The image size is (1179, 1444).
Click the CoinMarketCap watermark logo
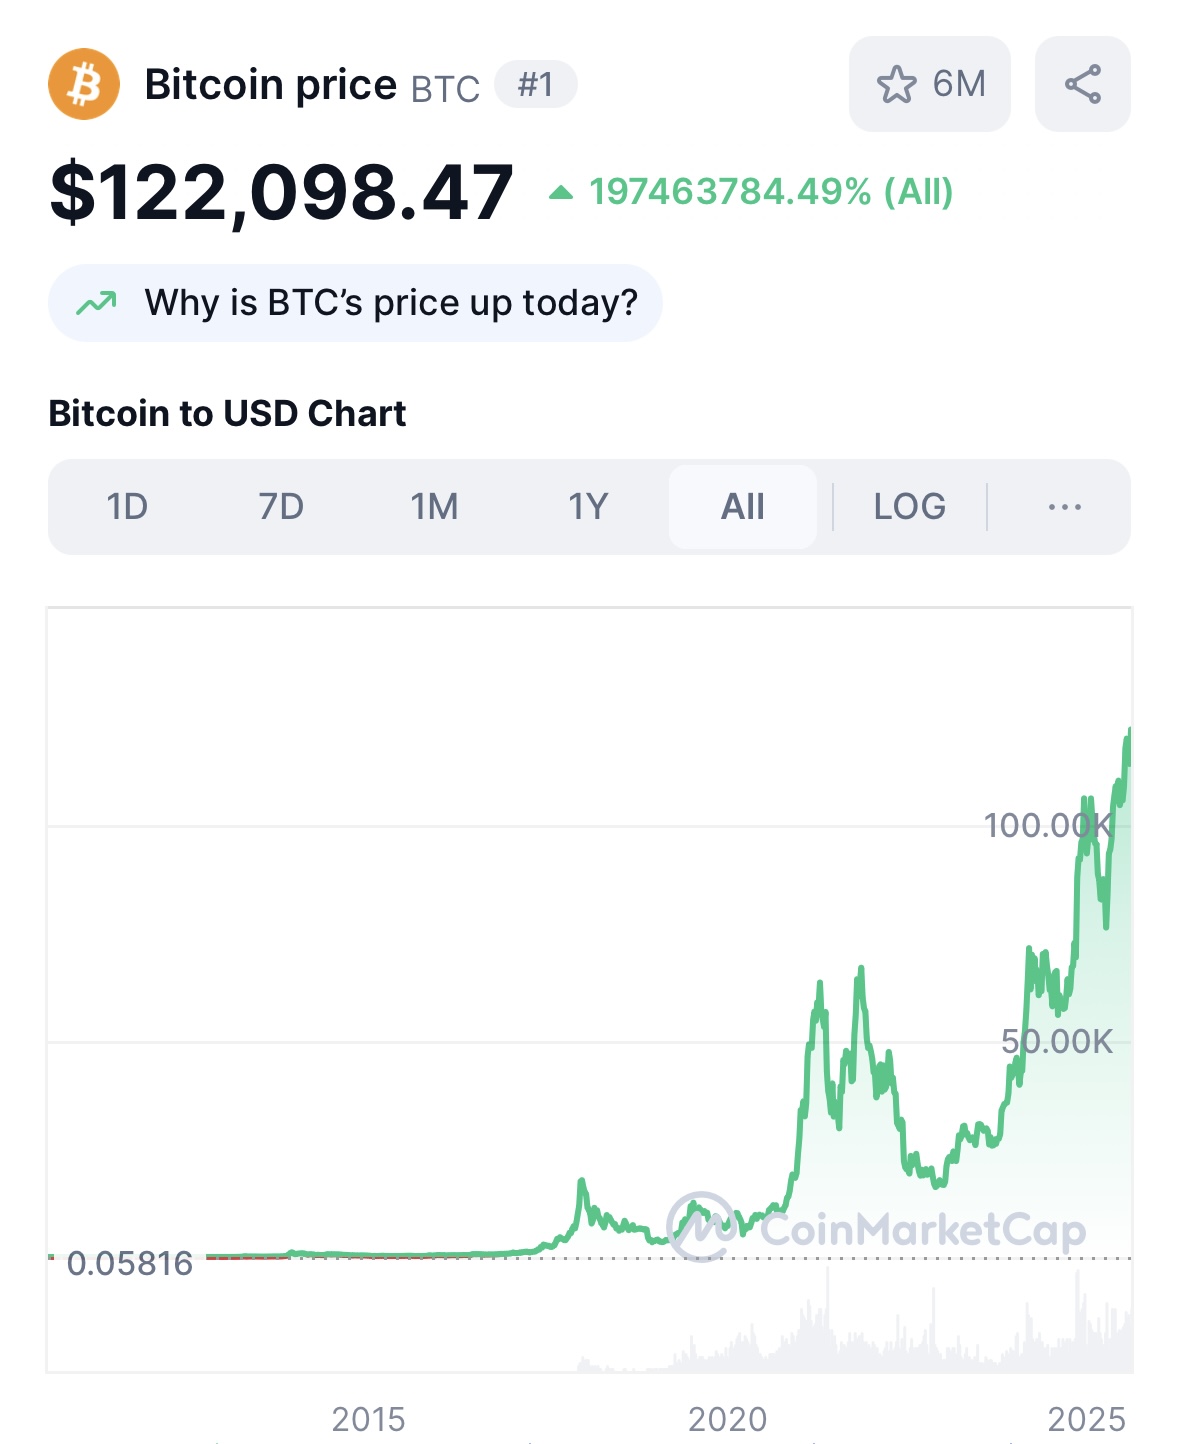coord(876,1228)
